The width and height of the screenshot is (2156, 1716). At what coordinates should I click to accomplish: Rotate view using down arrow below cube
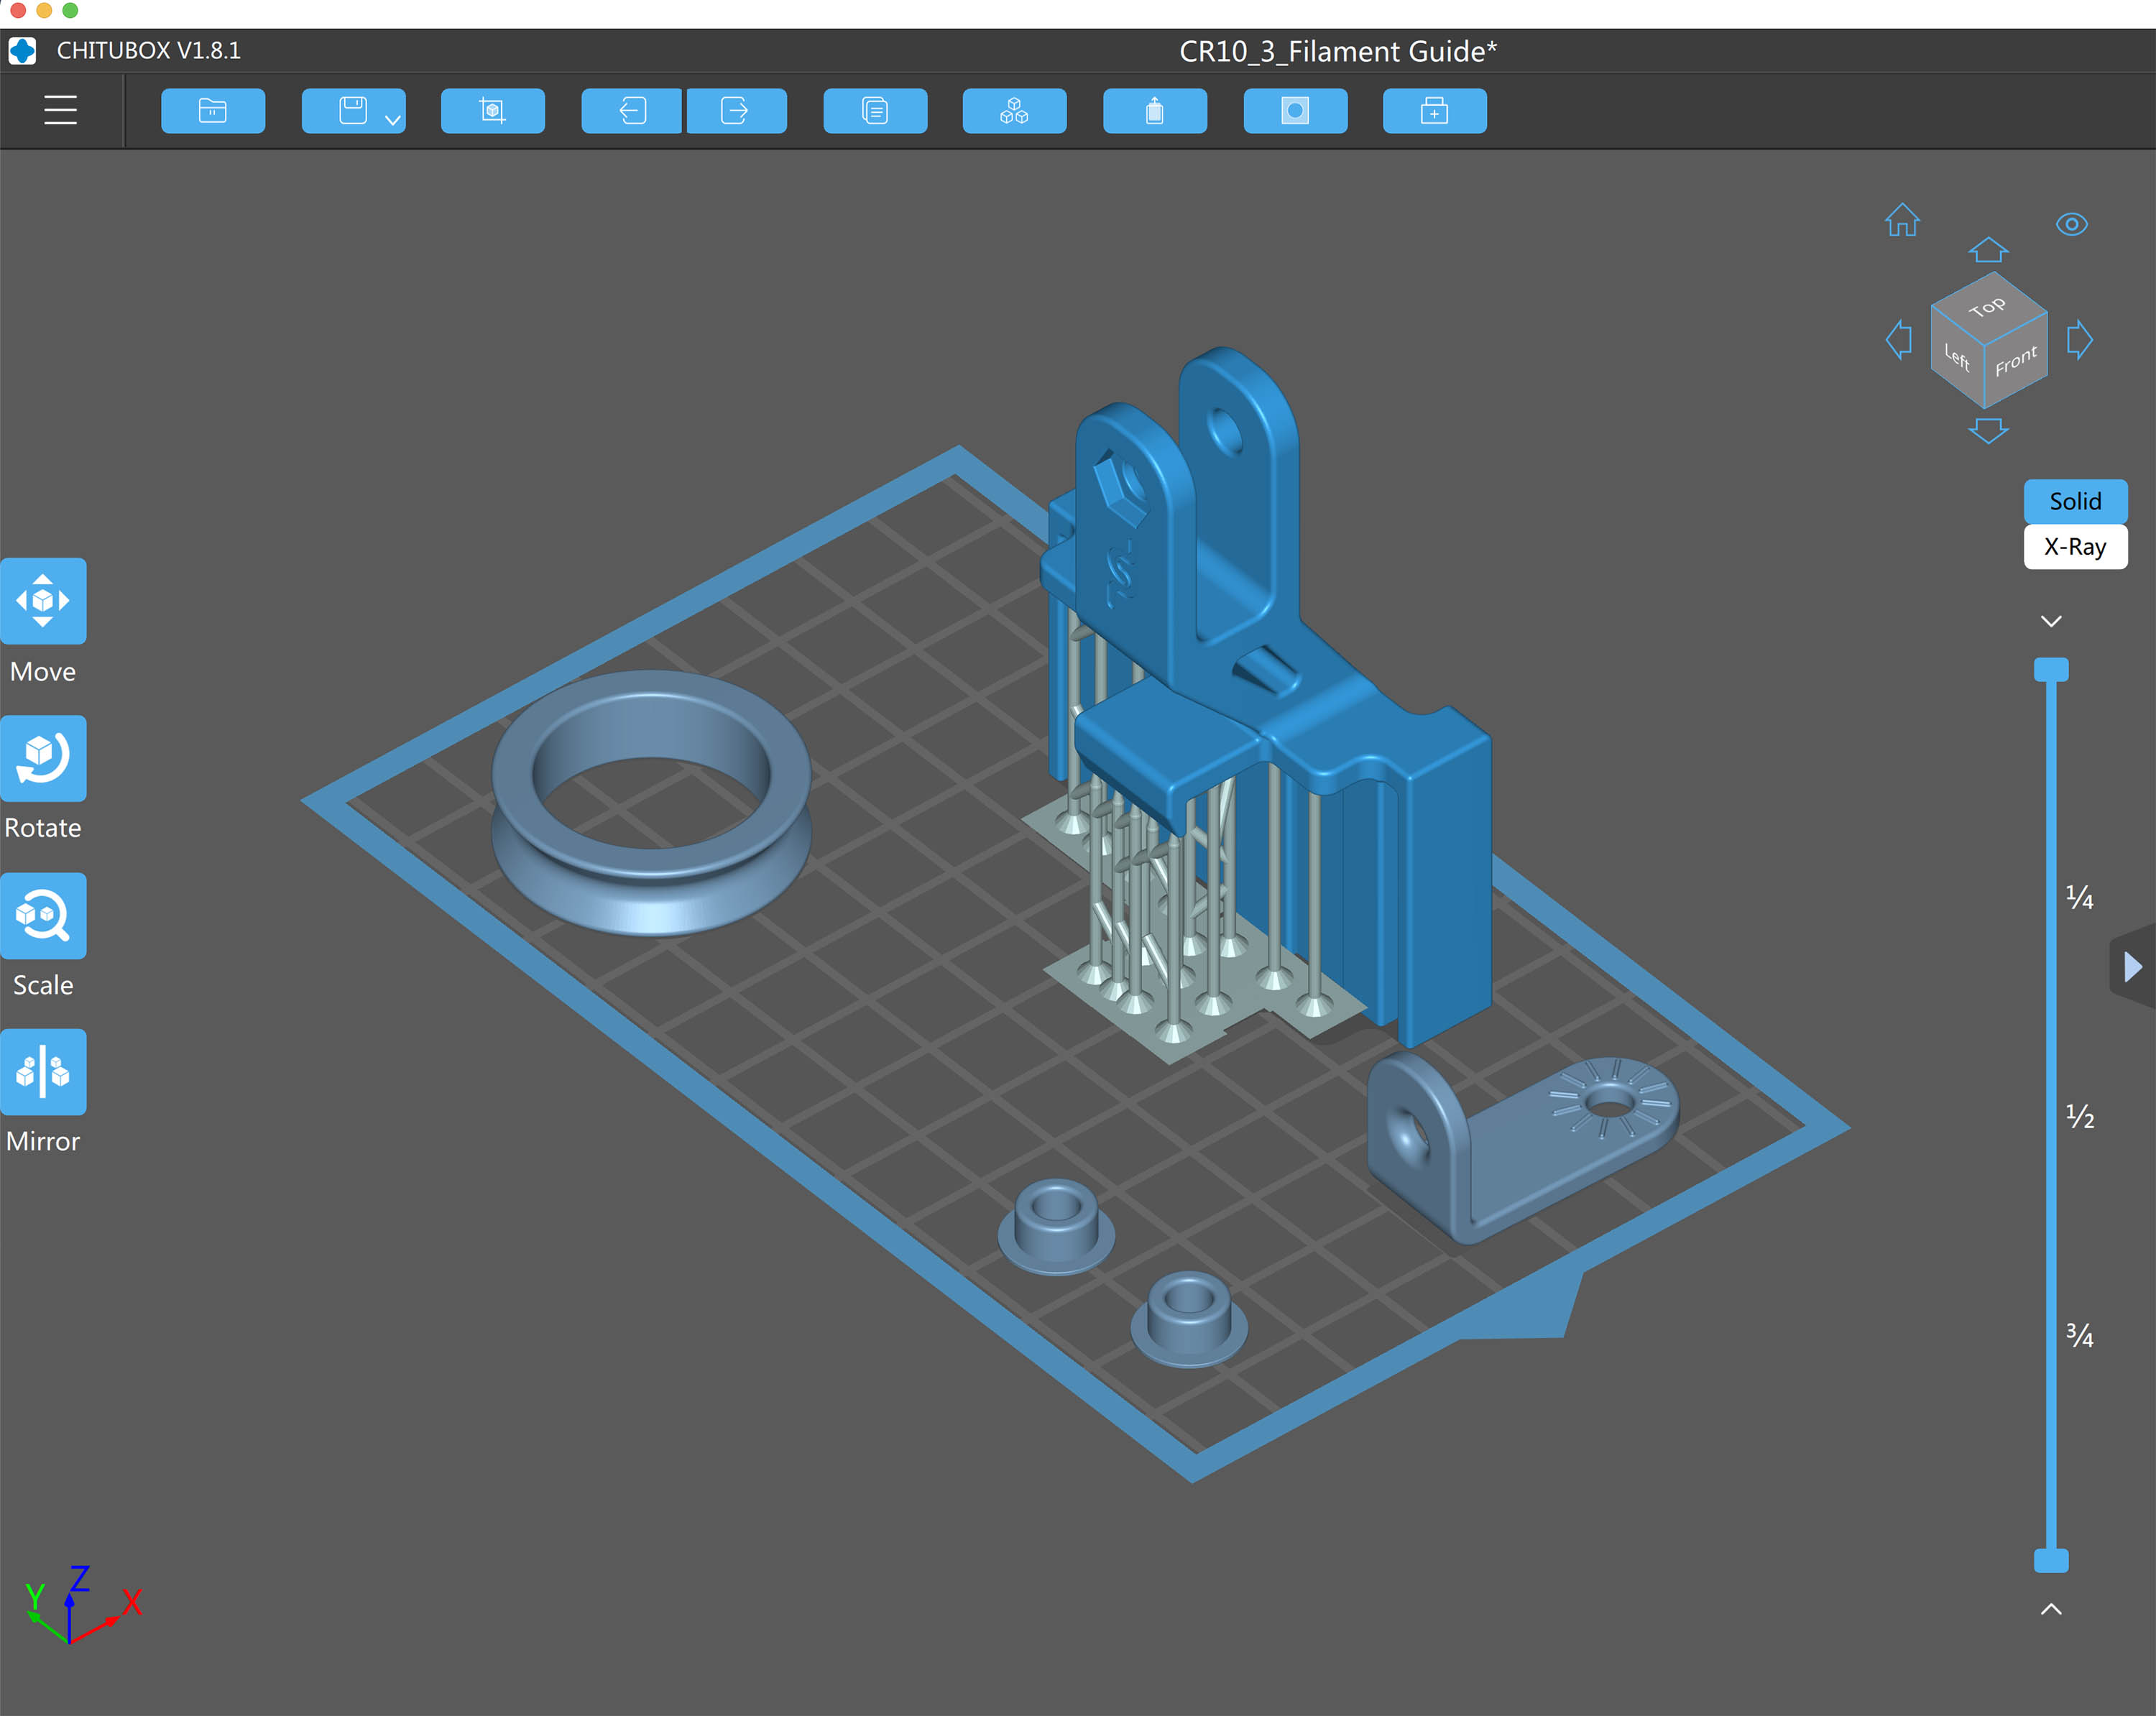click(x=1988, y=431)
